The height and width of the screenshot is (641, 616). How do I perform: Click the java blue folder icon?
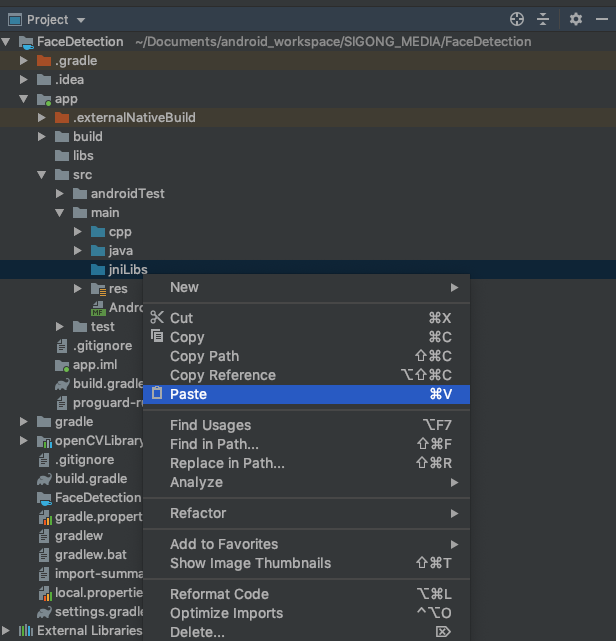[x=98, y=251]
